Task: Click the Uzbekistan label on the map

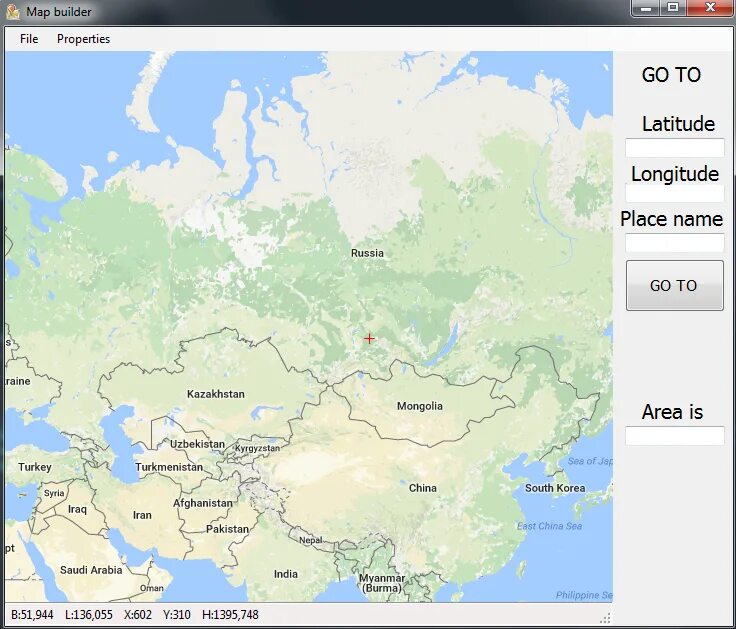Action: tap(197, 444)
